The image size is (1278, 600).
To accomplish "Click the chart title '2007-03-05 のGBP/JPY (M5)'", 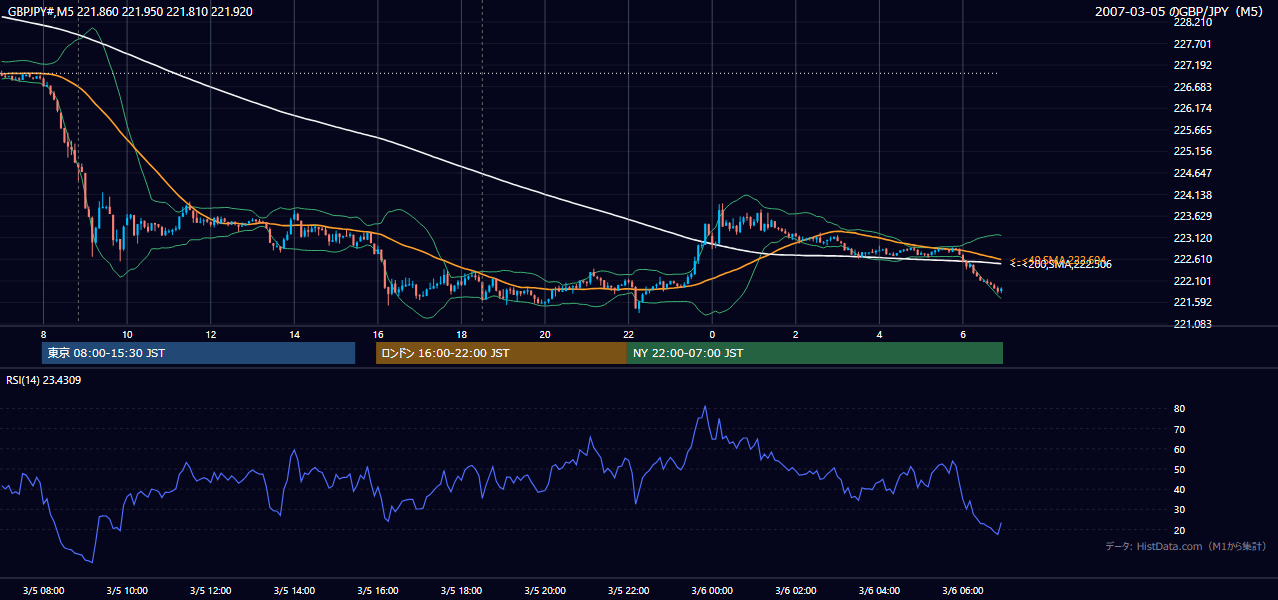I will 1180,11.
